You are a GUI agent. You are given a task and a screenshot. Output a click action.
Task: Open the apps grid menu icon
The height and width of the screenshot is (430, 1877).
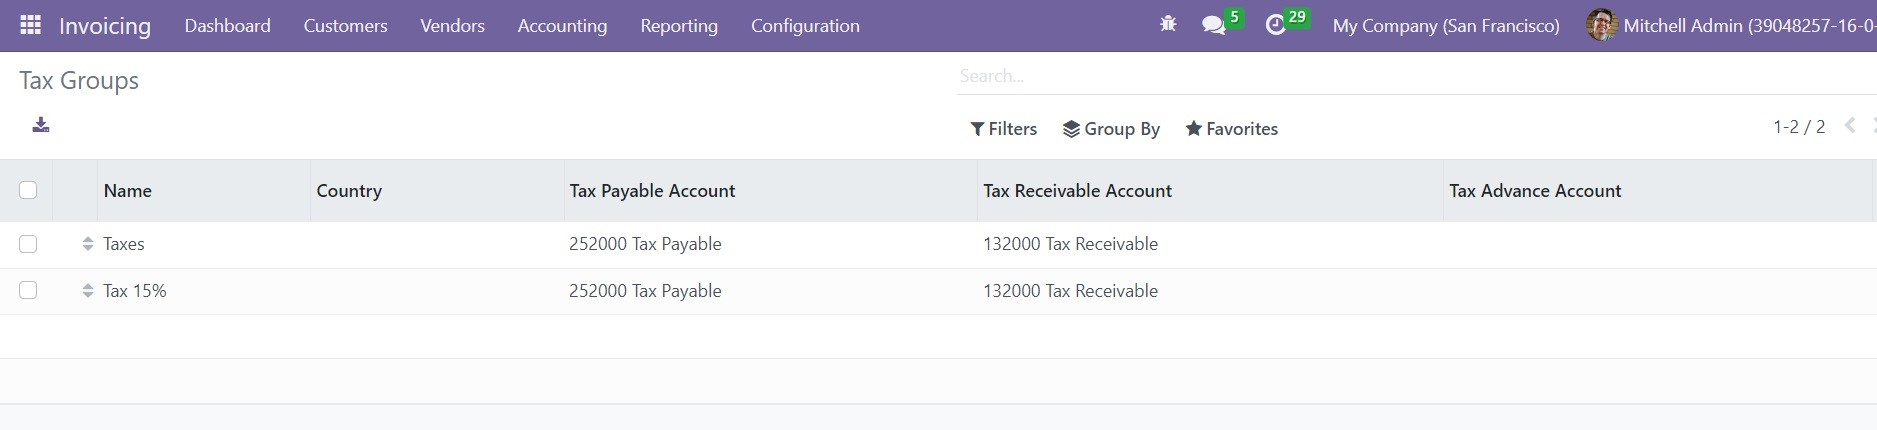point(30,25)
